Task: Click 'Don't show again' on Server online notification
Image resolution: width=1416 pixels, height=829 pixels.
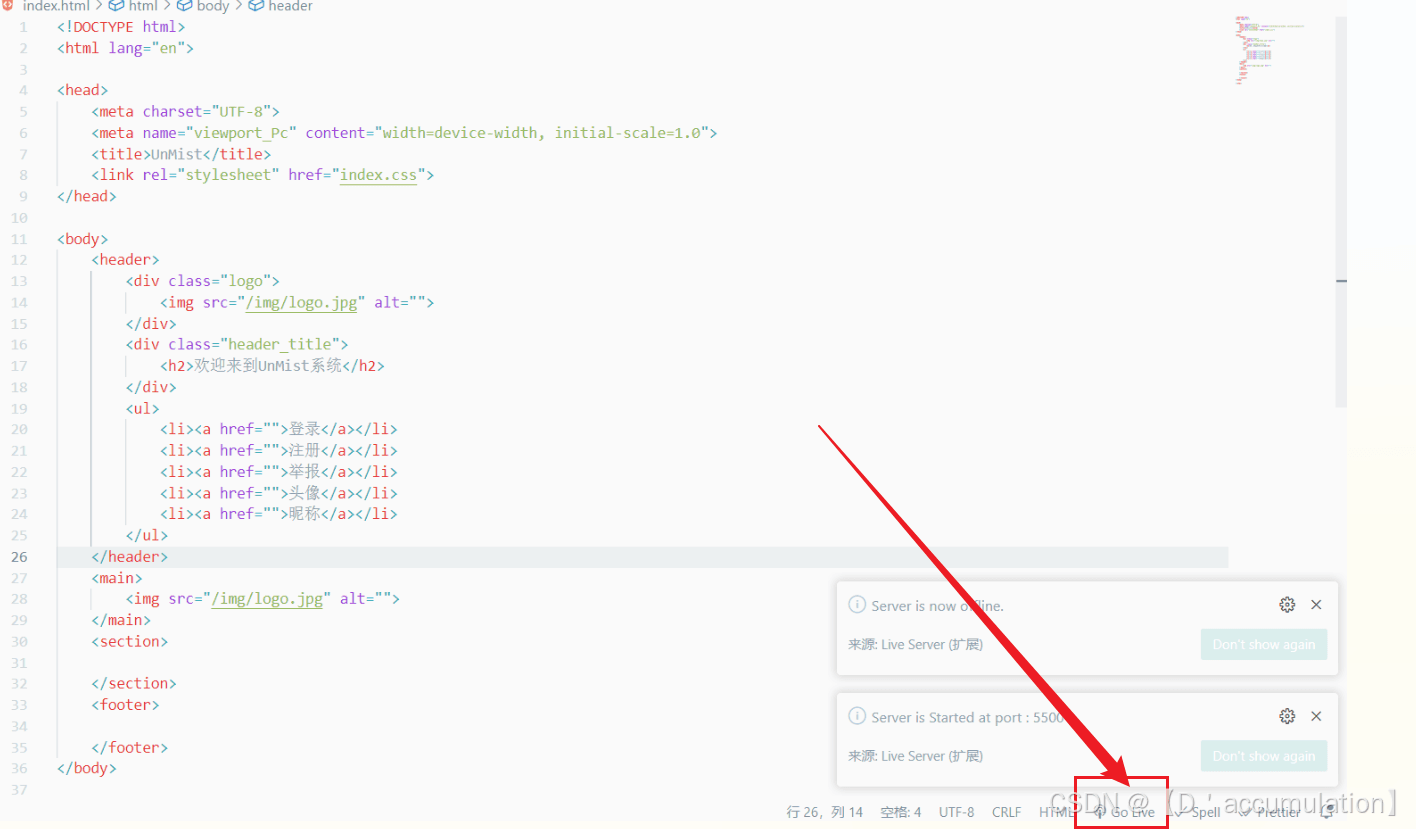Action: [x=1263, y=644]
